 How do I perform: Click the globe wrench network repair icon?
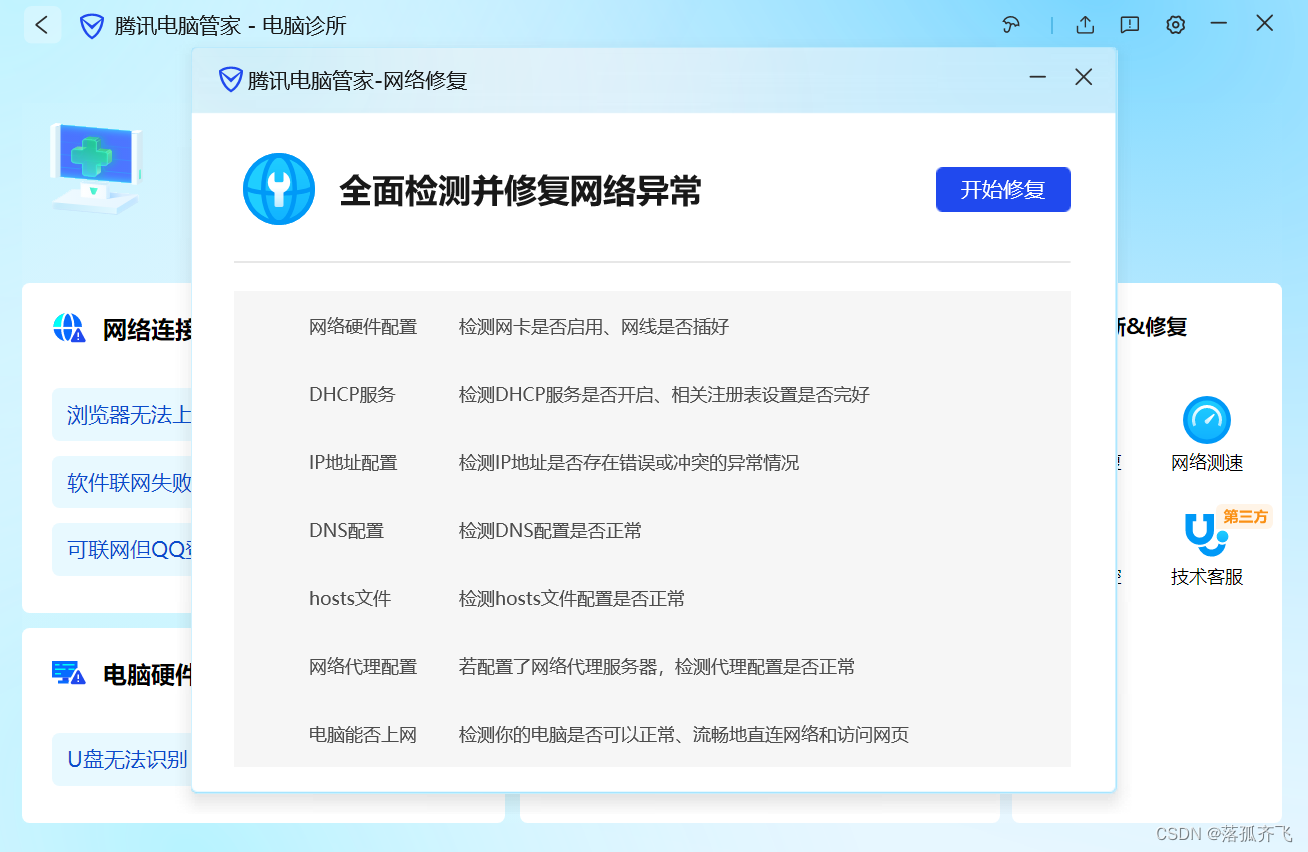pos(279,189)
